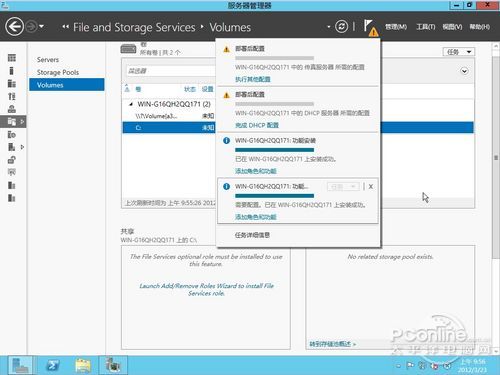Click 添加角色和功能 under 功能安装 notification
The image size is (500, 375).
coord(256,171)
